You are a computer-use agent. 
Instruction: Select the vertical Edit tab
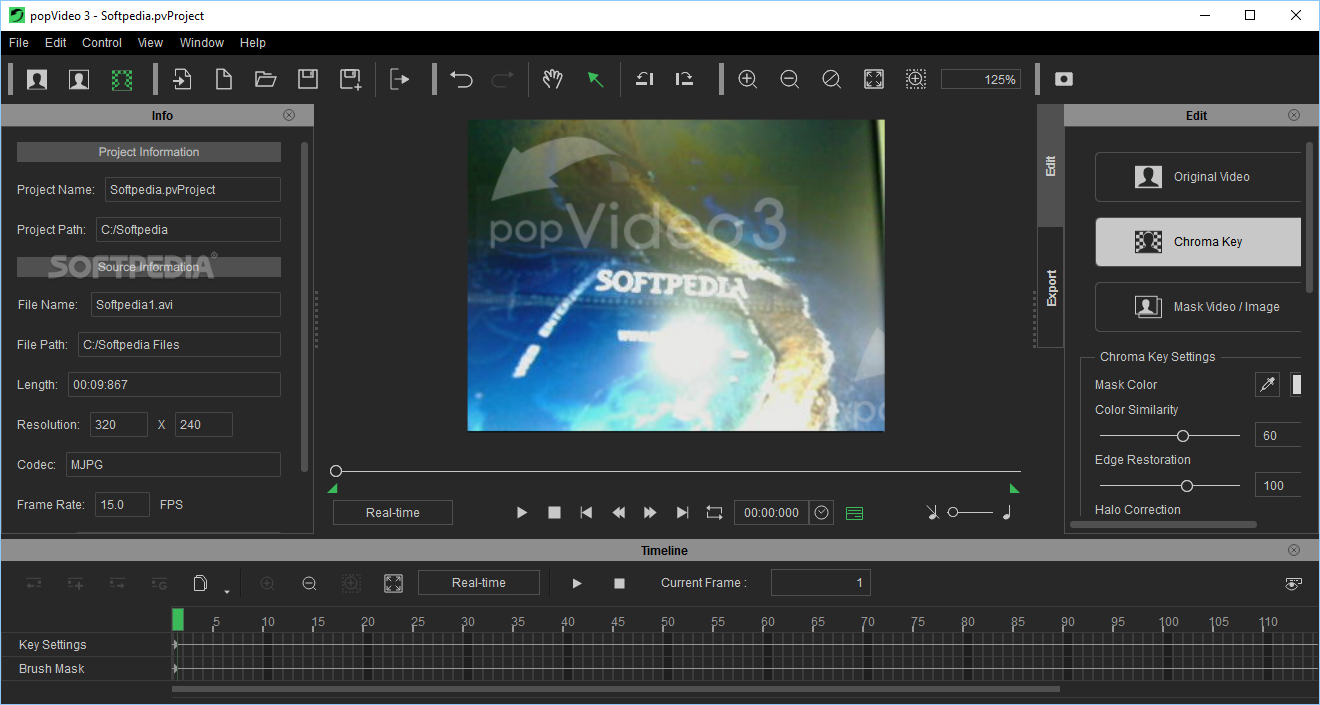click(x=1051, y=165)
